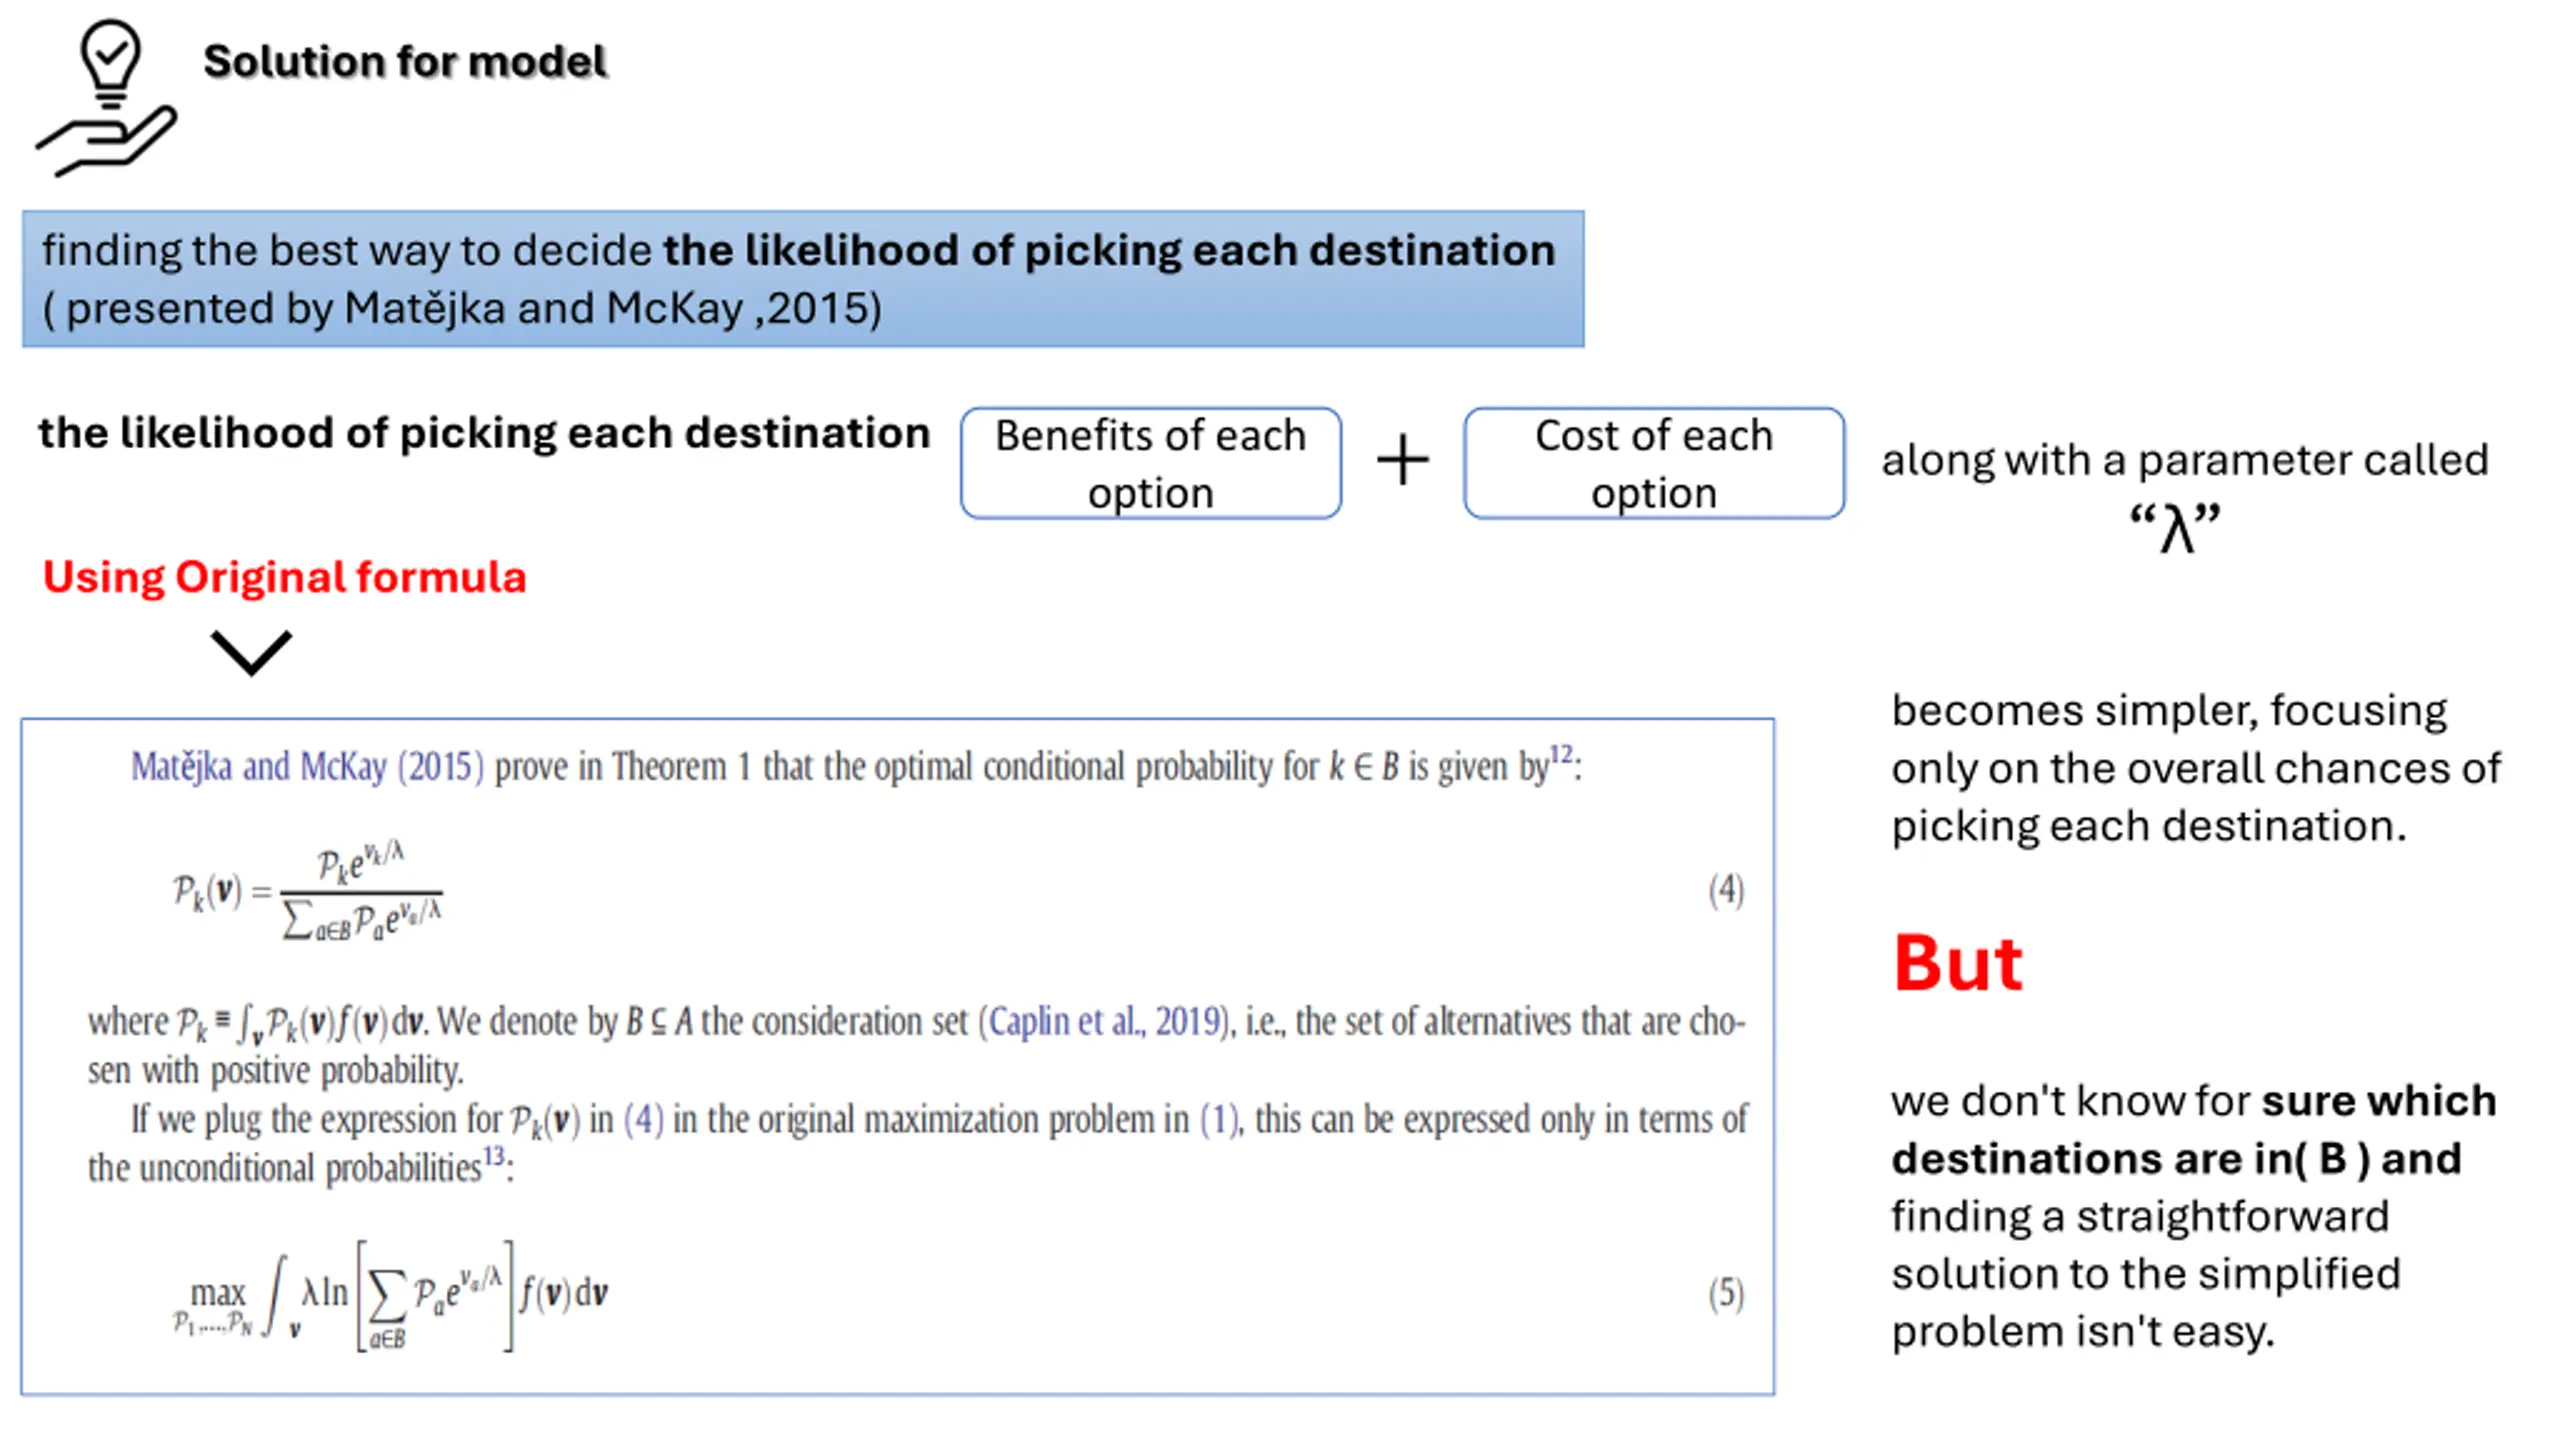Image resolution: width=2560 pixels, height=1440 pixels.
Task: Open the Matějka and McKay (2015) citation link
Action: tap(308, 767)
